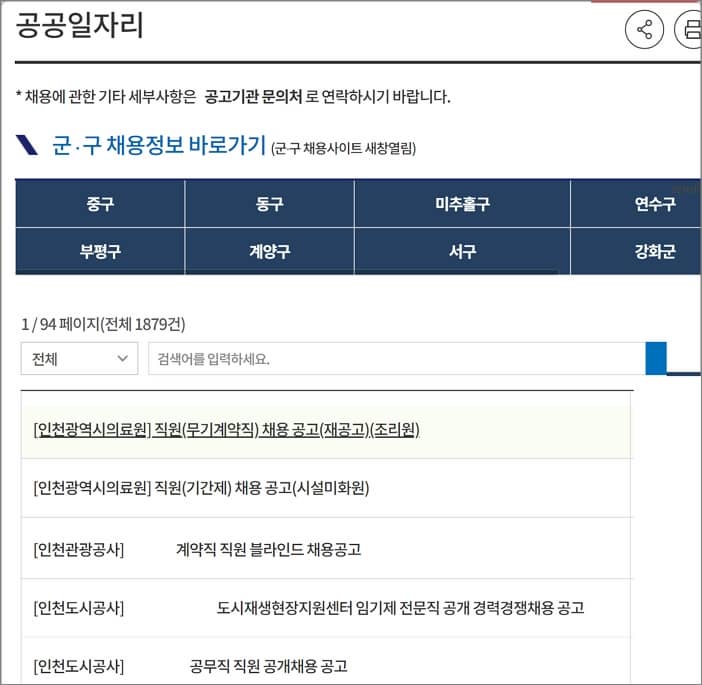Open the 서구 recruitment site link

coord(462,251)
